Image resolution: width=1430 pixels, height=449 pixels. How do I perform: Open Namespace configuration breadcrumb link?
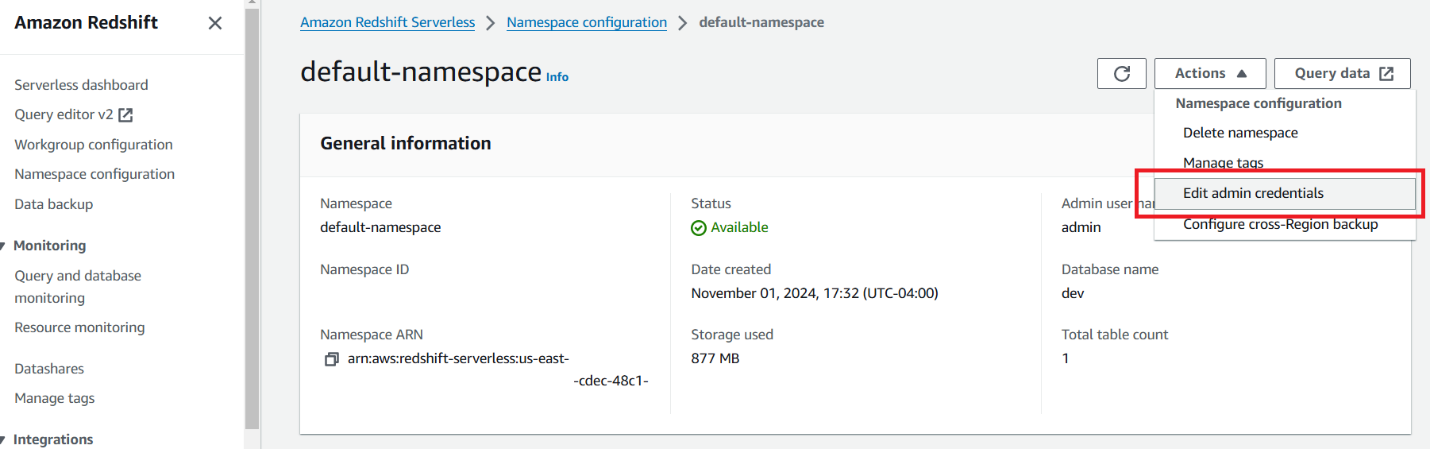click(587, 22)
